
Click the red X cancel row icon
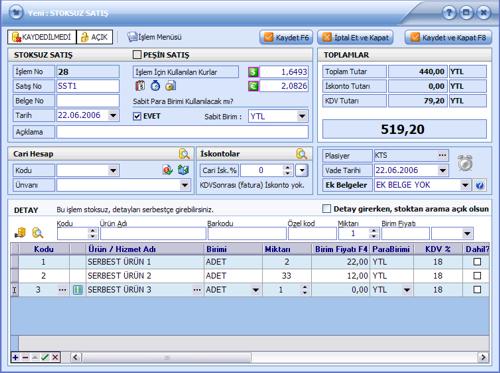[55, 357]
